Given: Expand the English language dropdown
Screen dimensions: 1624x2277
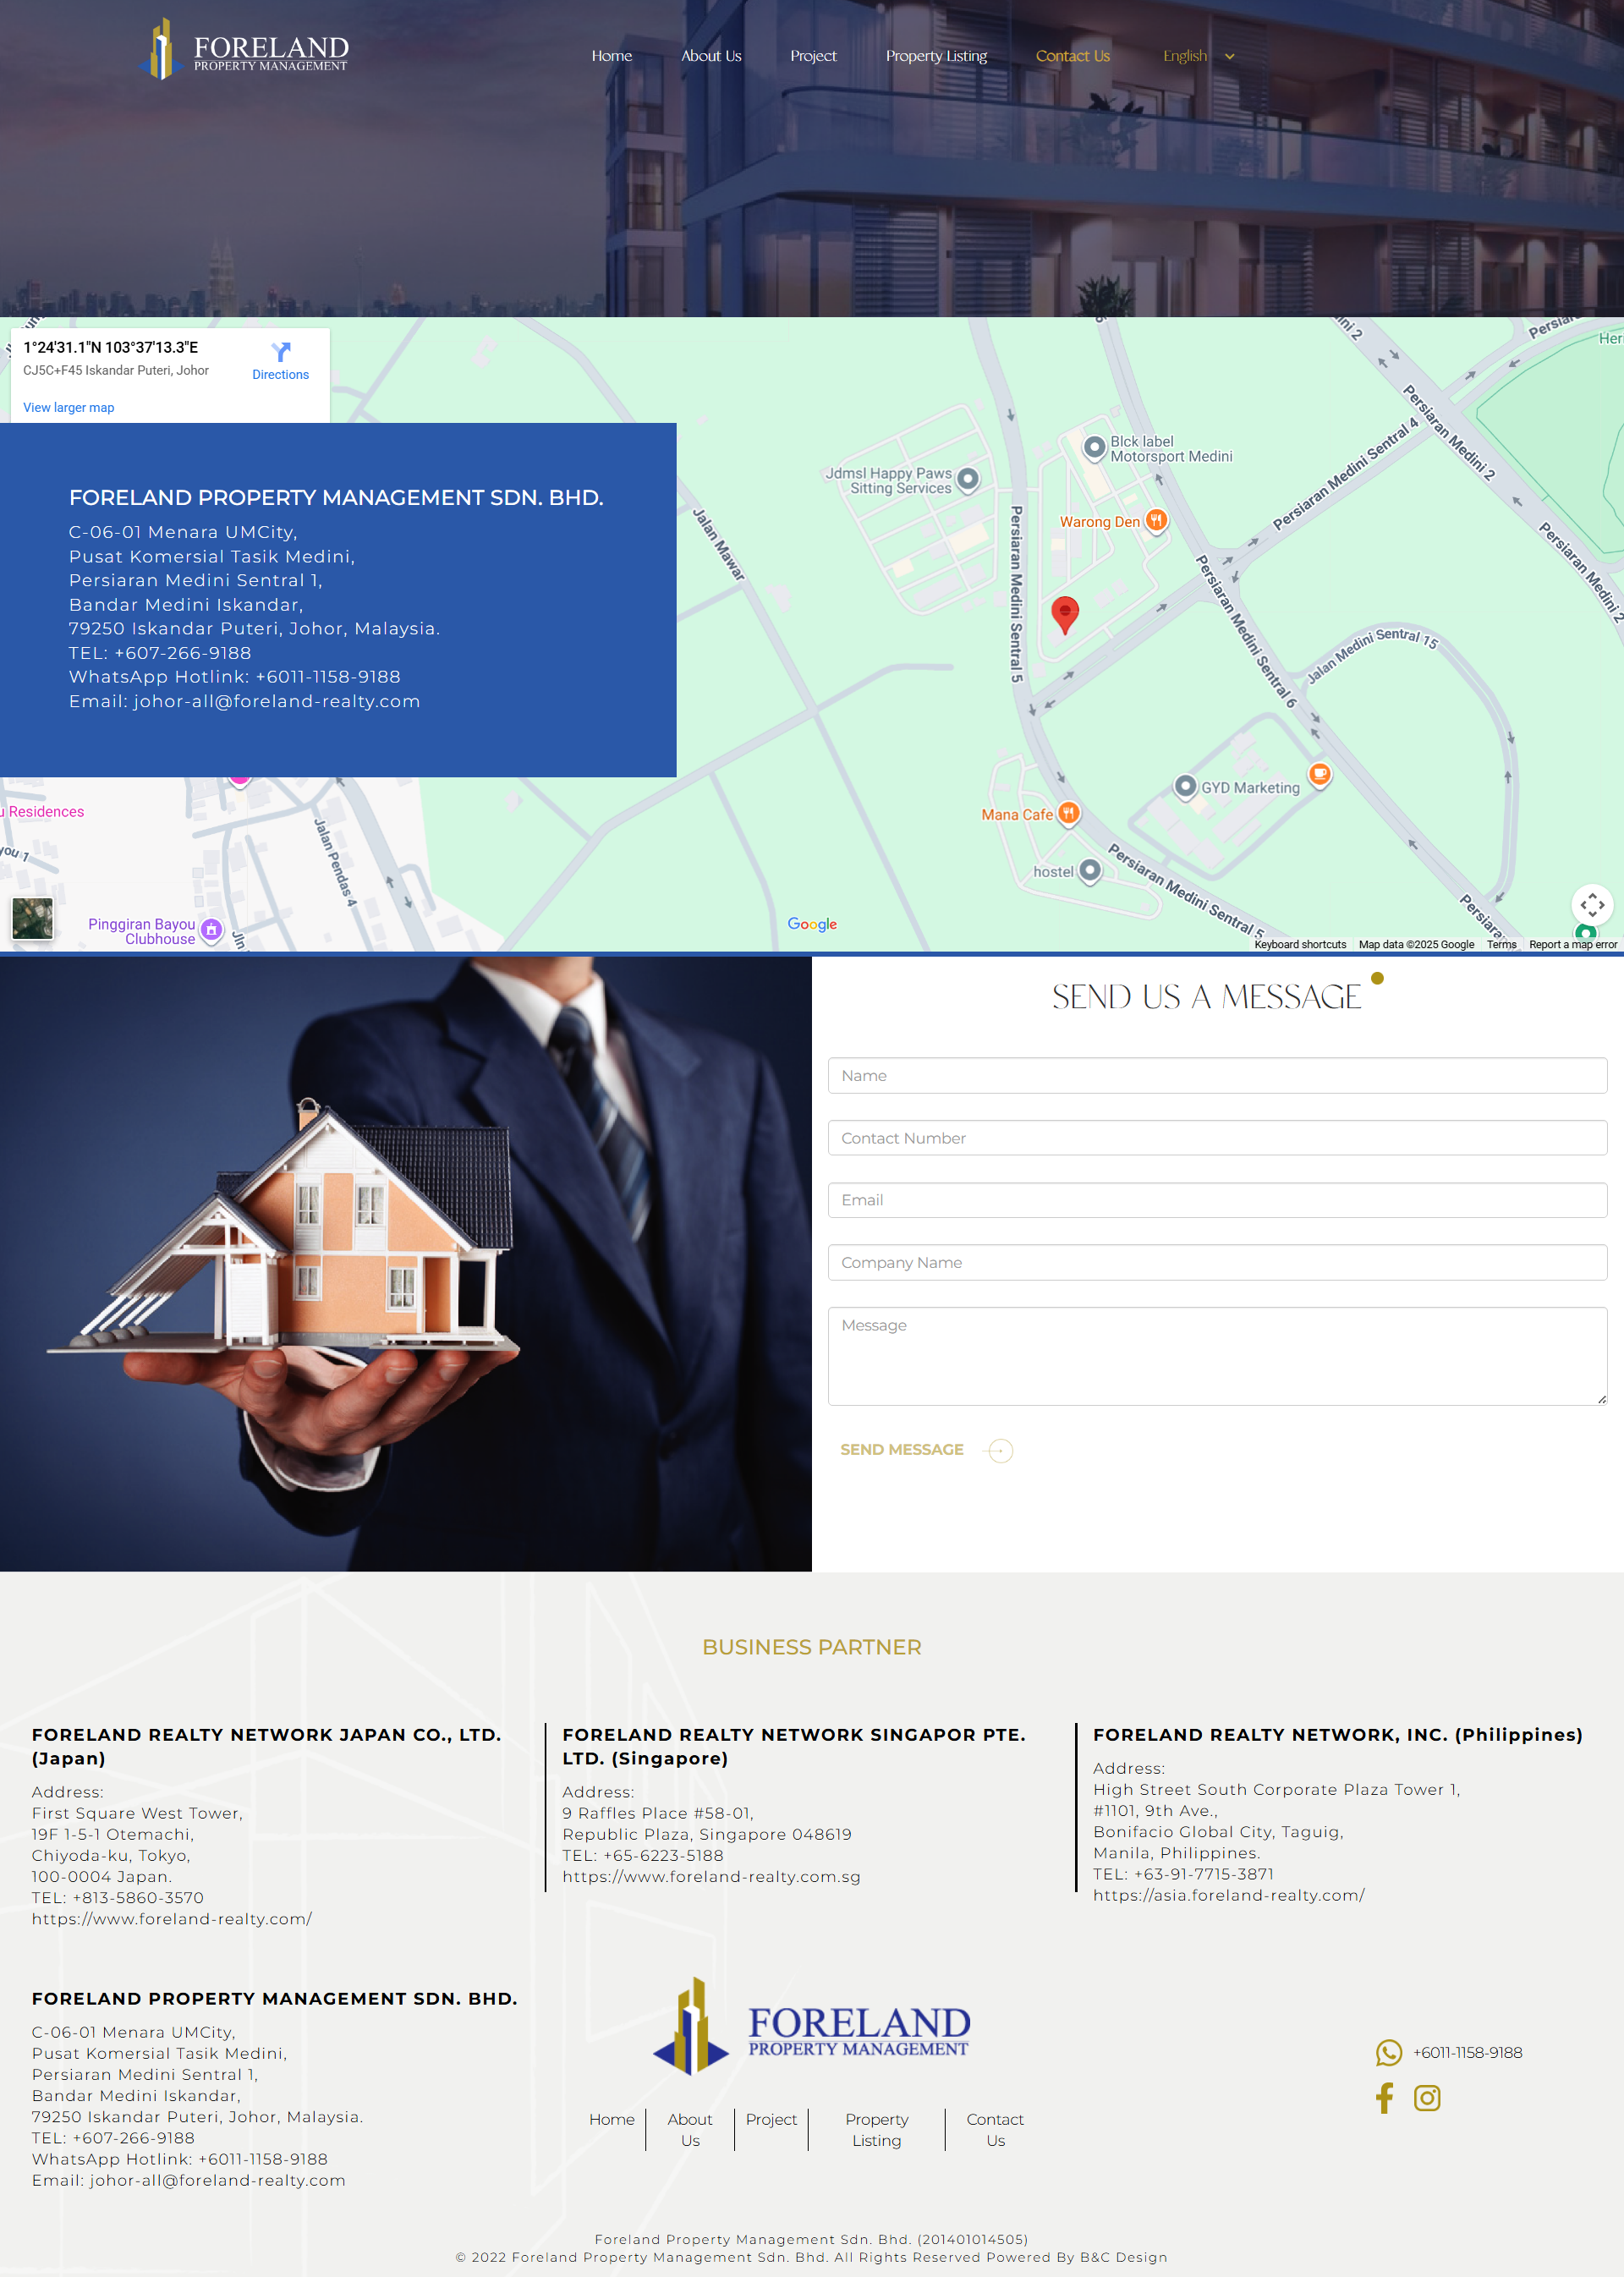Looking at the screenshot, I should (x=1198, y=56).
